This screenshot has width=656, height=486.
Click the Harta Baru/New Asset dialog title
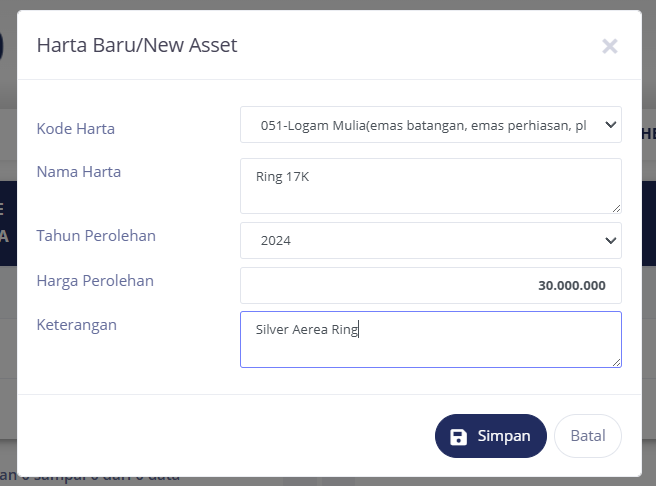coord(137,45)
